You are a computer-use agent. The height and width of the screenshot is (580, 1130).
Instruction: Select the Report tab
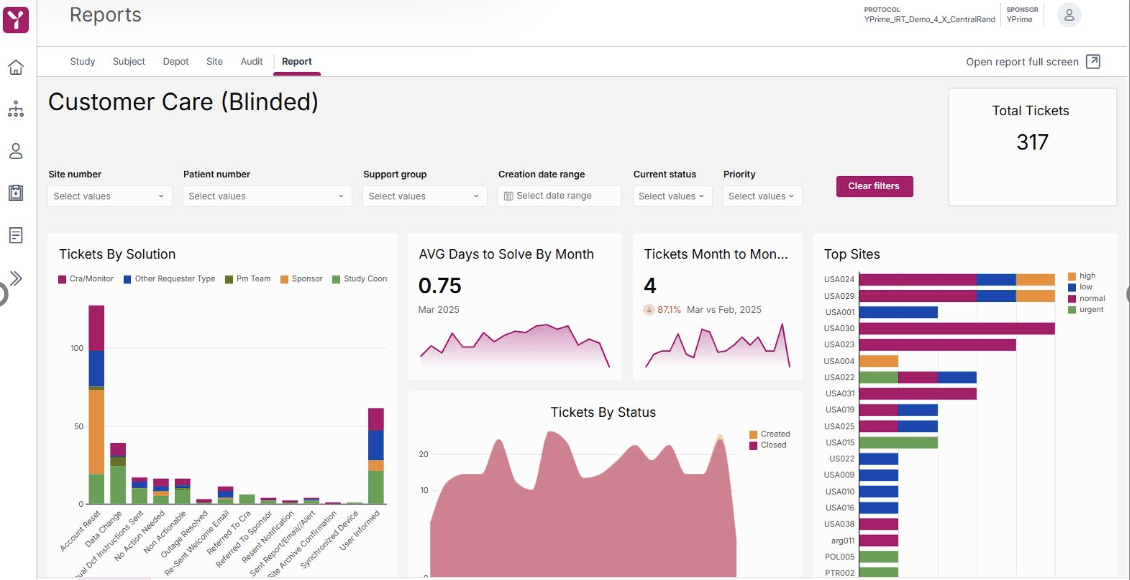tap(297, 61)
